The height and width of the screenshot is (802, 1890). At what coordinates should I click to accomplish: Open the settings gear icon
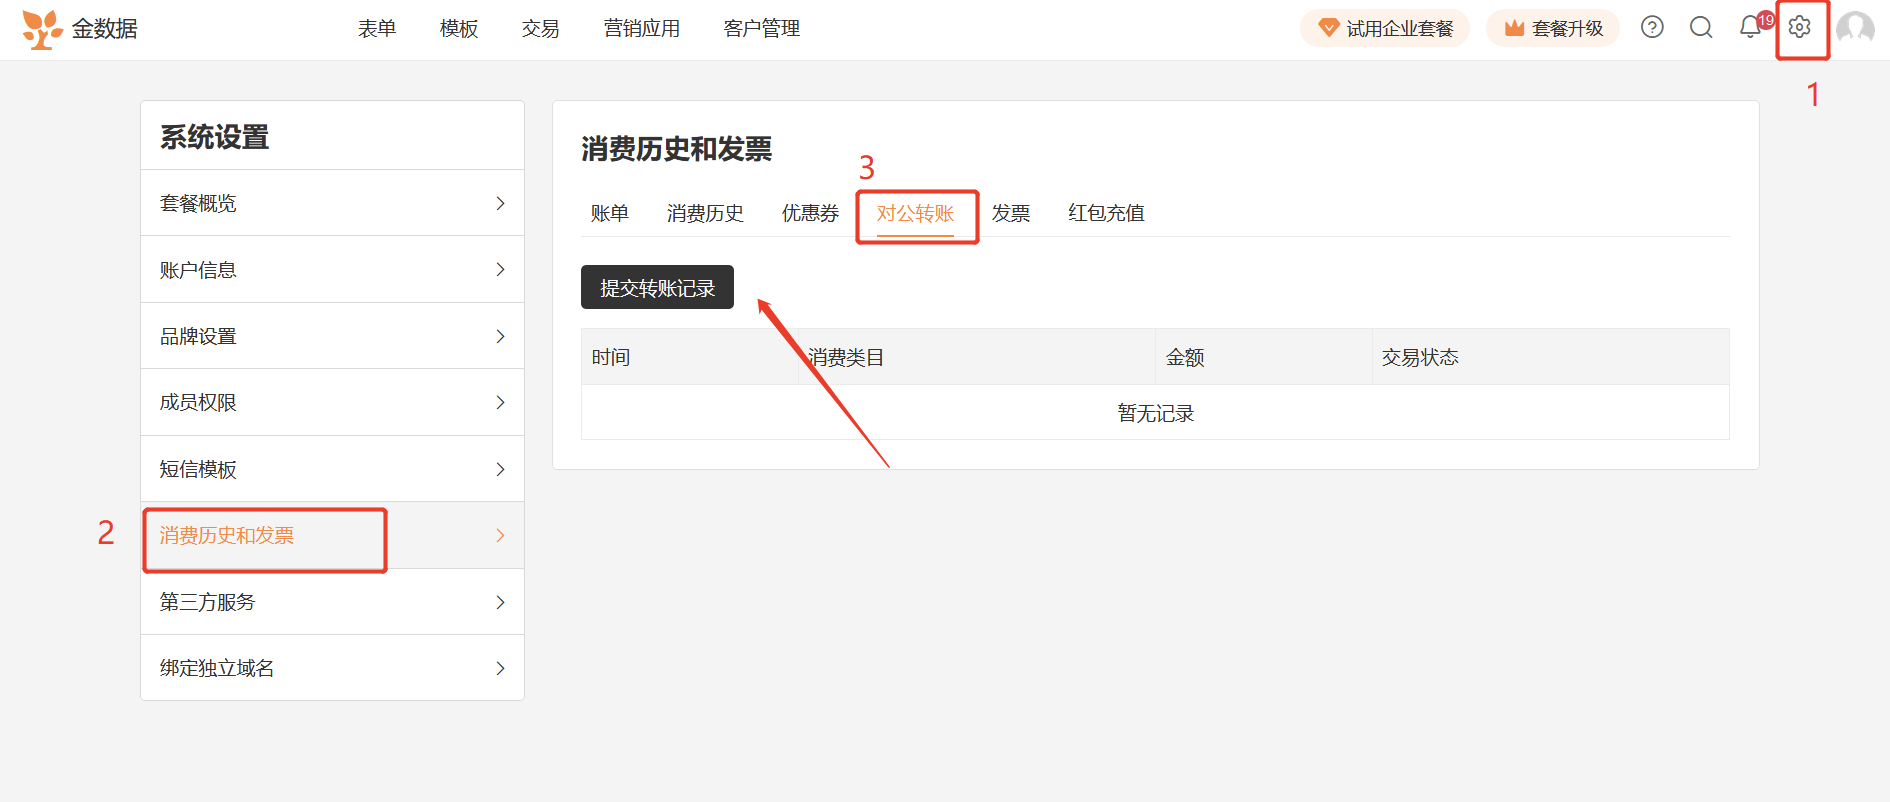(x=1800, y=27)
